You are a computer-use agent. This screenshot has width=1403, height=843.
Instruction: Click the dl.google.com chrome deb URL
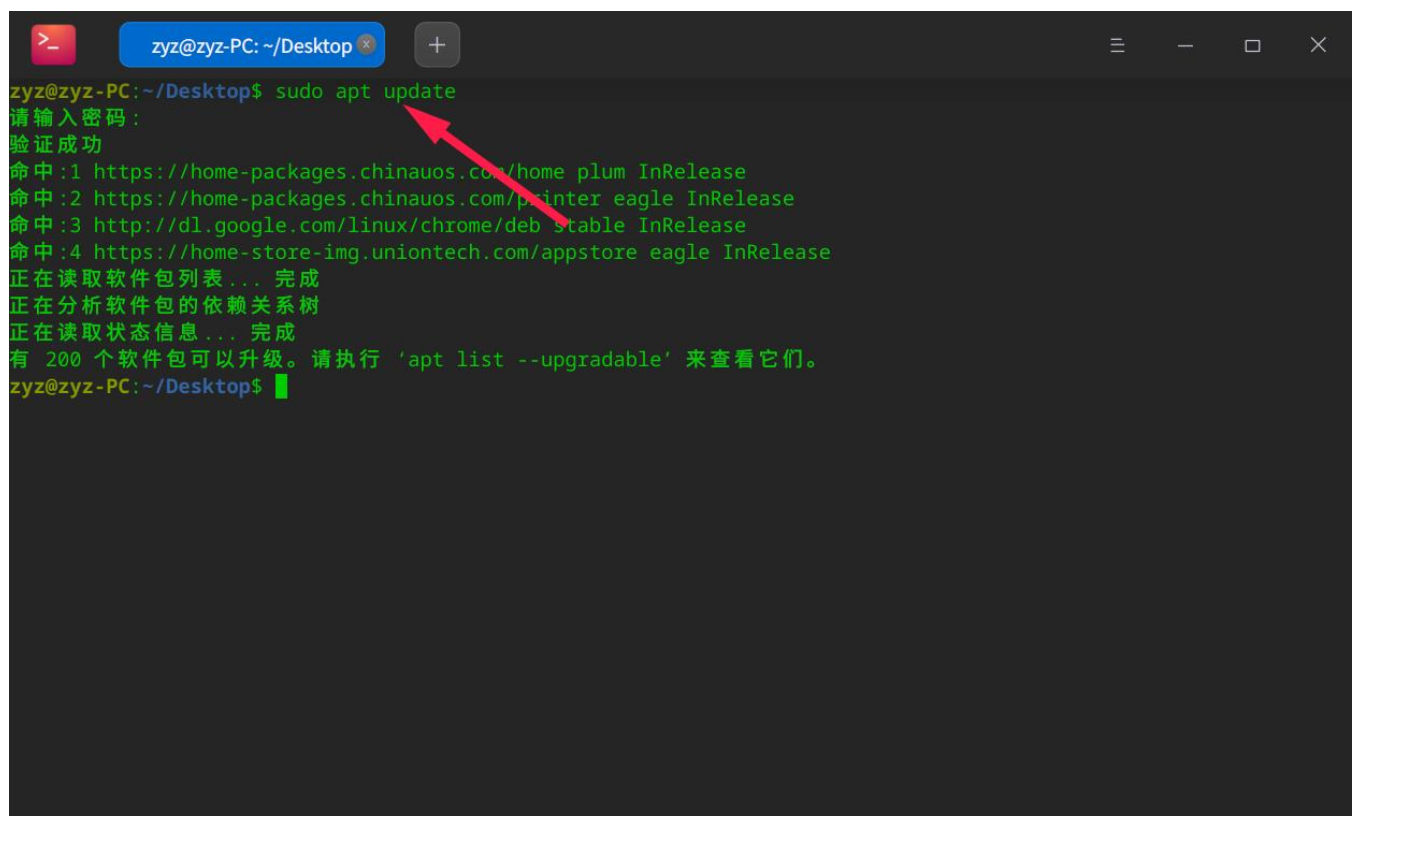[x=316, y=226]
